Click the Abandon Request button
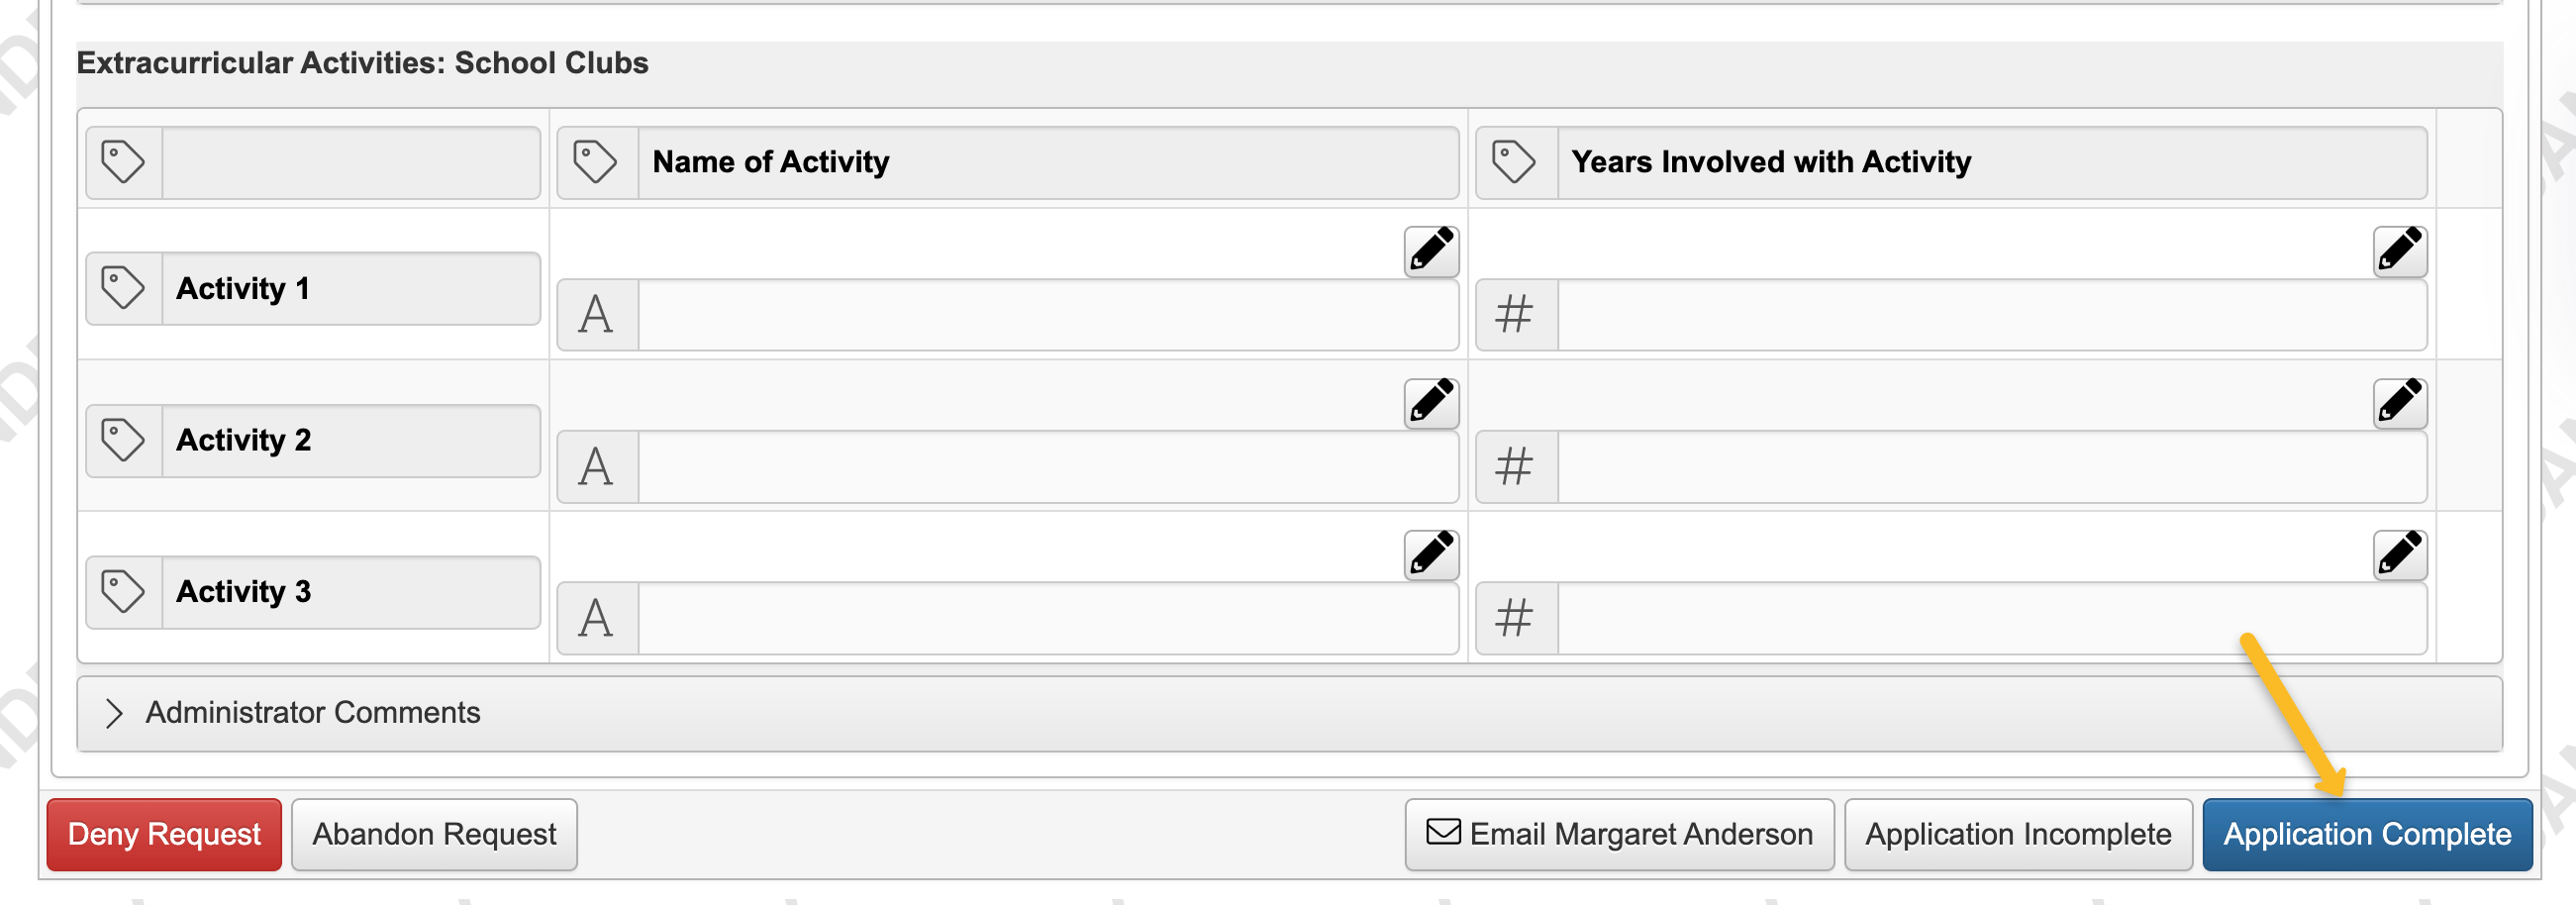 point(434,834)
